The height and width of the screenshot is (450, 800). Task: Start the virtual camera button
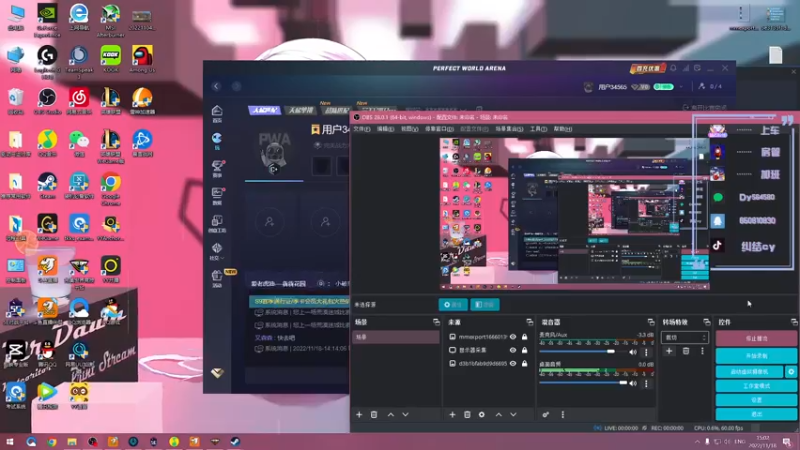(749, 372)
